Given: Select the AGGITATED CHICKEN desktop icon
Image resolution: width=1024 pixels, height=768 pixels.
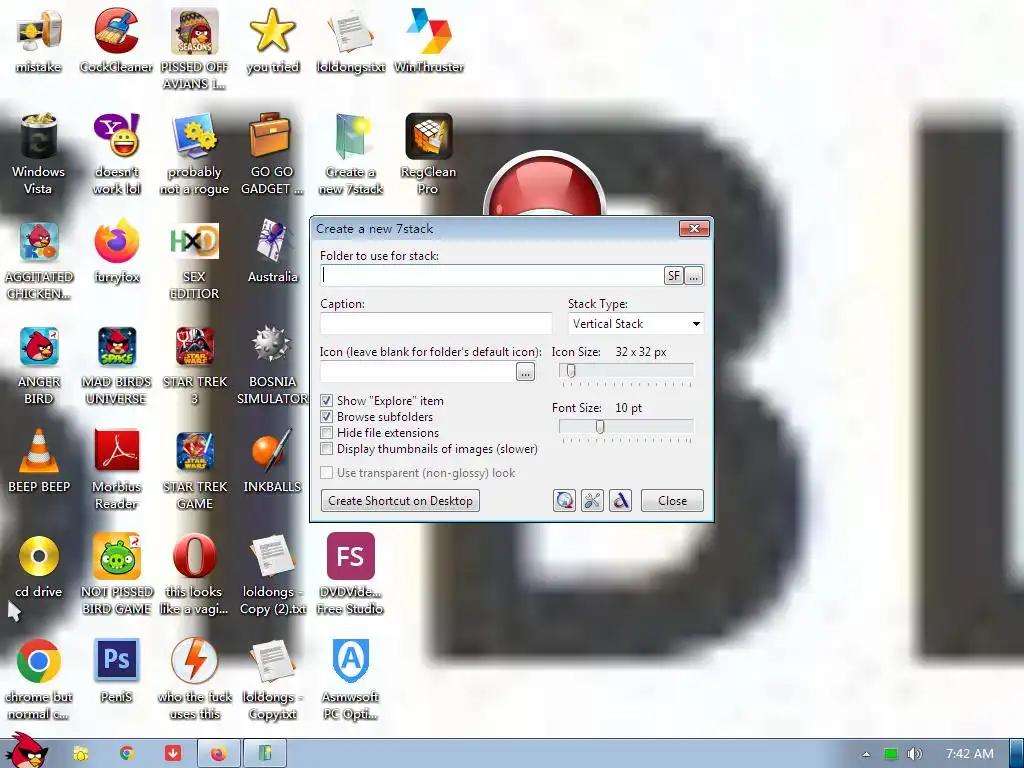Looking at the screenshot, I should click(x=39, y=260).
